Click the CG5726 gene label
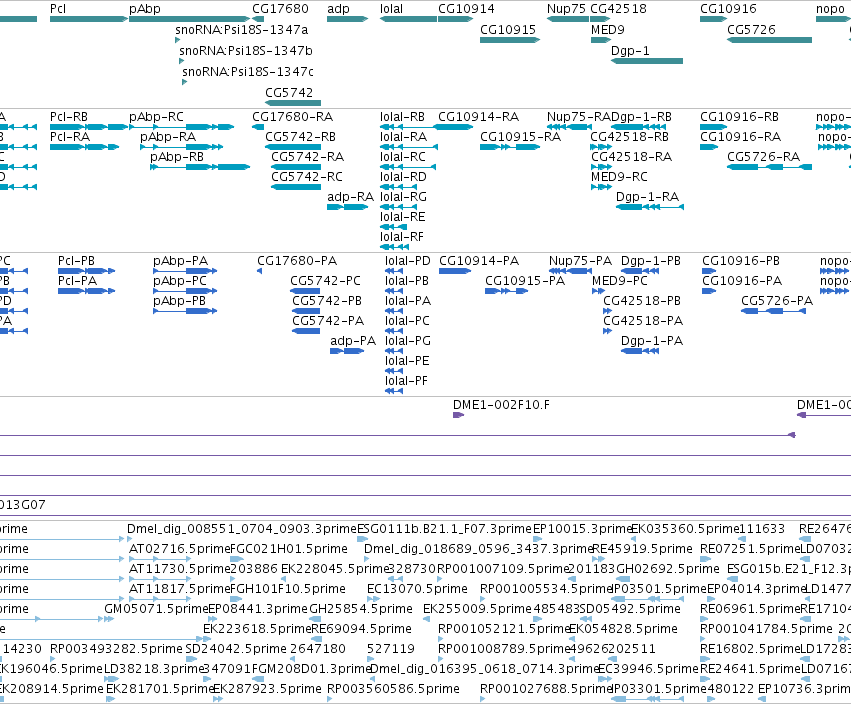The width and height of the screenshot is (851, 704). pyautogui.click(x=751, y=30)
